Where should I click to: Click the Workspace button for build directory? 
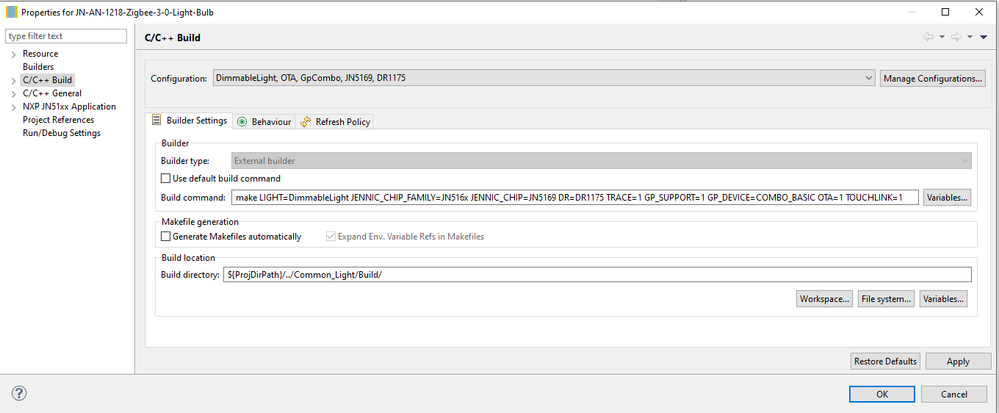824,298
